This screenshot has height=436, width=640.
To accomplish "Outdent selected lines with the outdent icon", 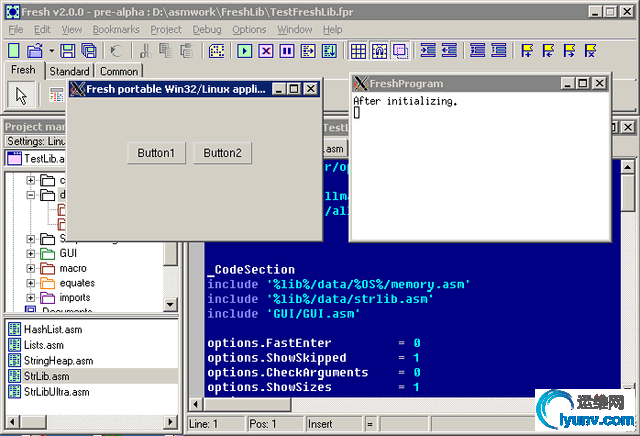I will click(449, 51).
